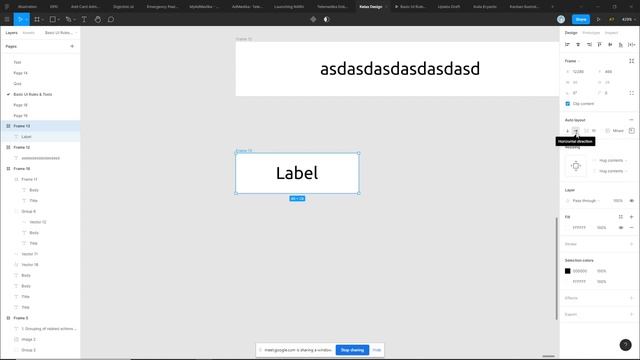
Task: Open the help question mark button
Action: coord(625,345)
